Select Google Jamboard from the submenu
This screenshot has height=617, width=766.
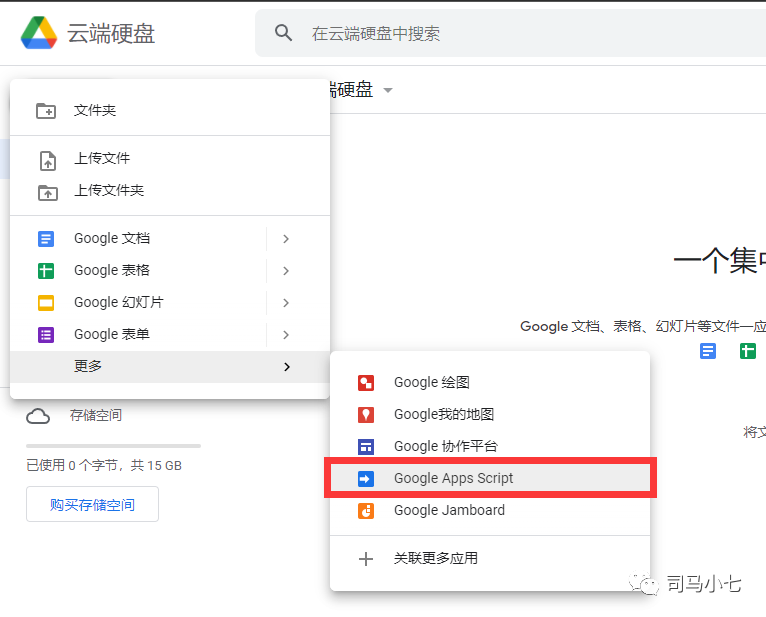(x=490, y=510)
